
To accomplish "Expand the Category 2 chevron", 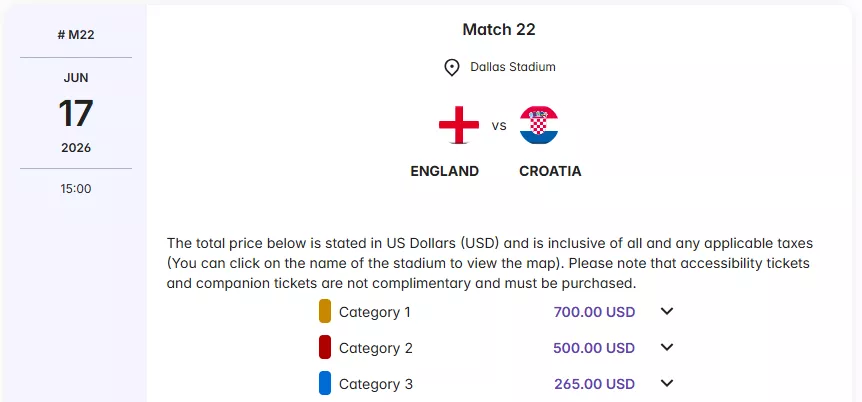I will [x=668, y=348].
